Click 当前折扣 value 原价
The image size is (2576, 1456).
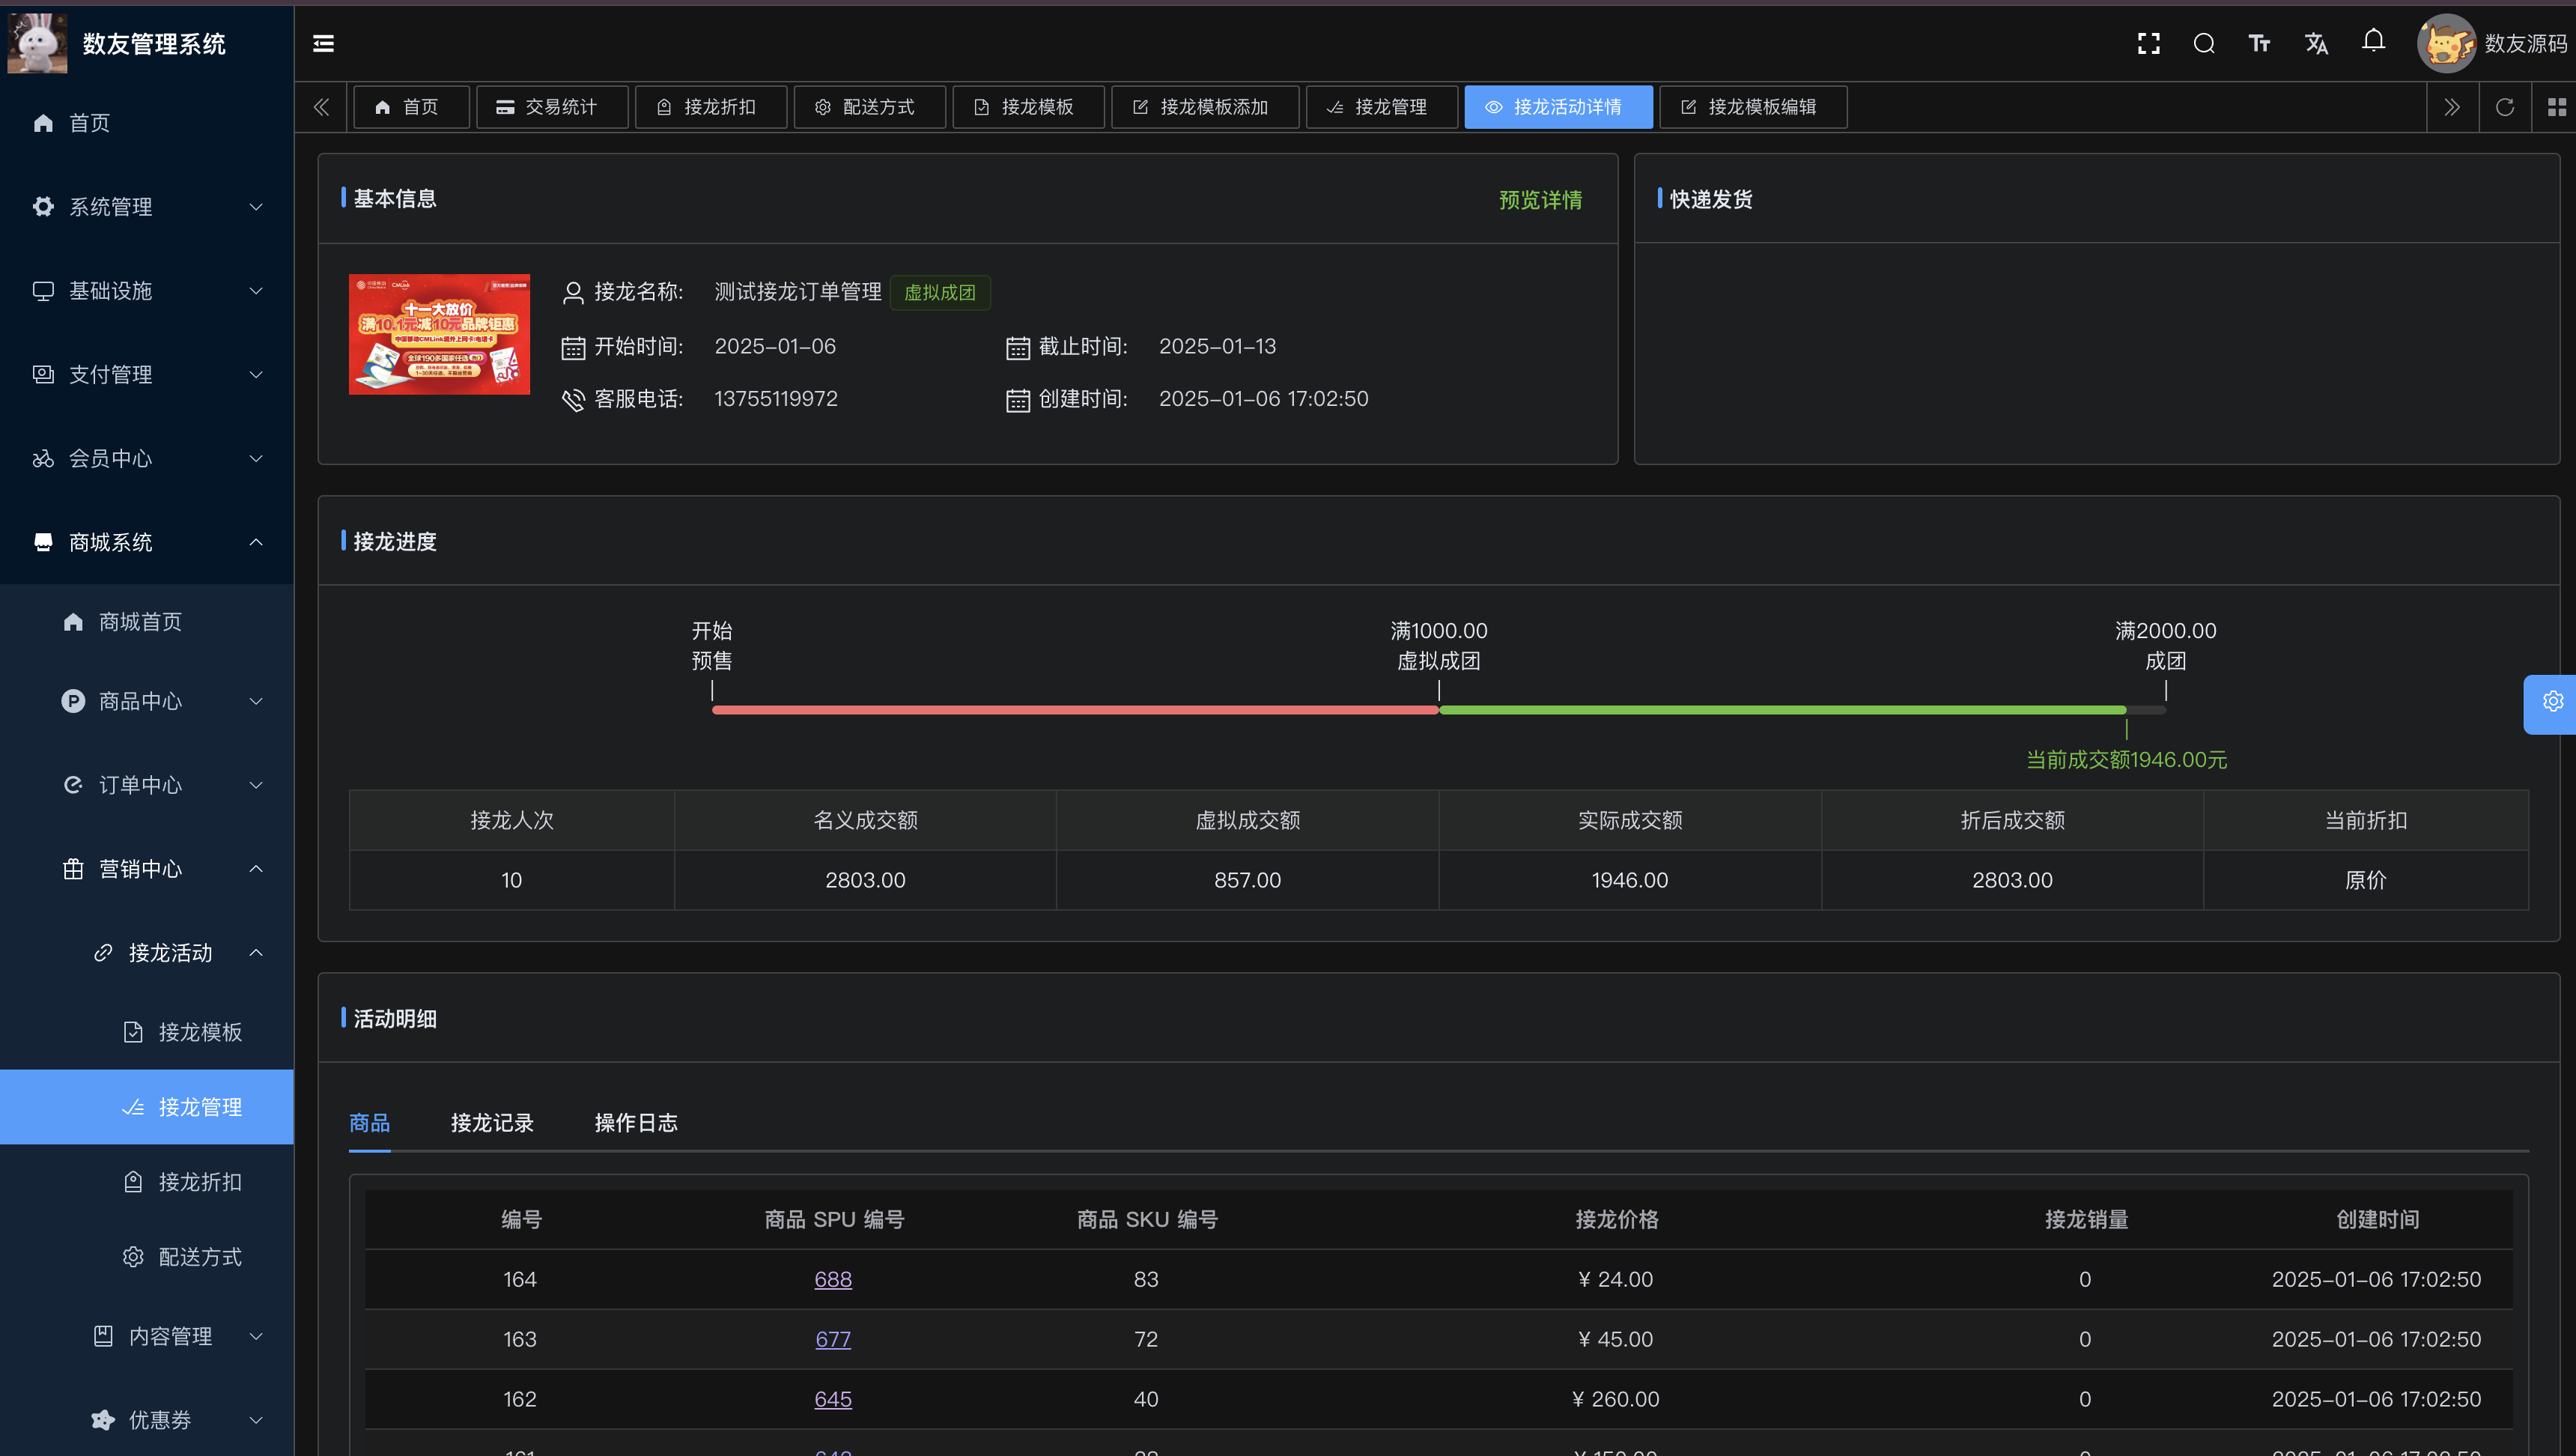2365,880
